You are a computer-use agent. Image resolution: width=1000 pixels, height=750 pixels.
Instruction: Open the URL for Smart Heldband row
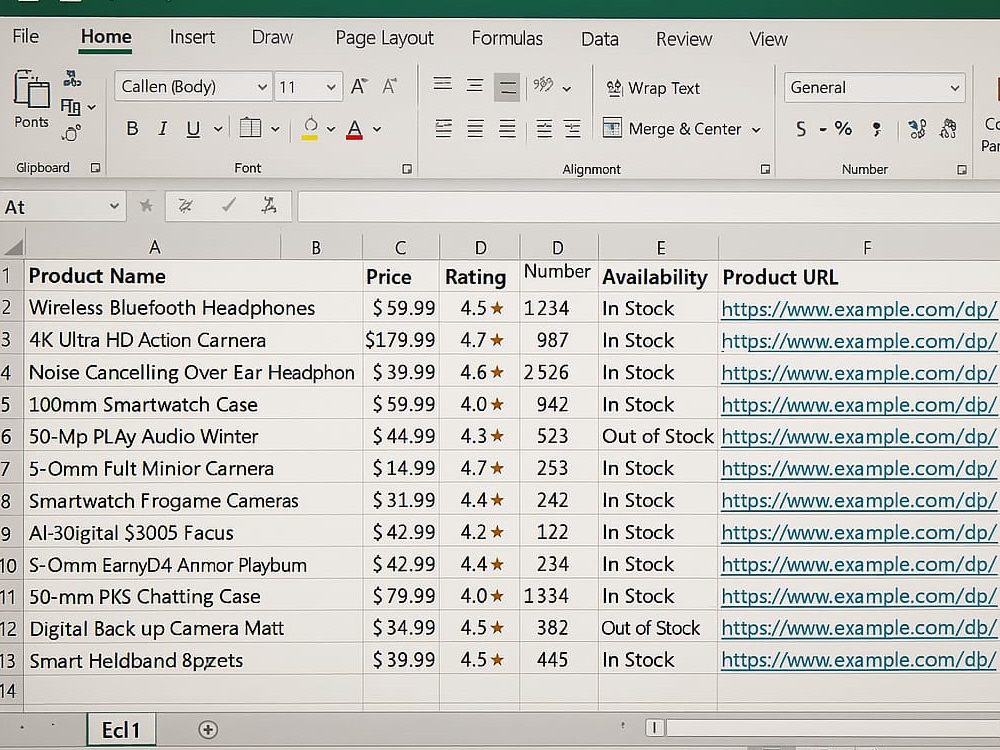(x=858, y=660)
